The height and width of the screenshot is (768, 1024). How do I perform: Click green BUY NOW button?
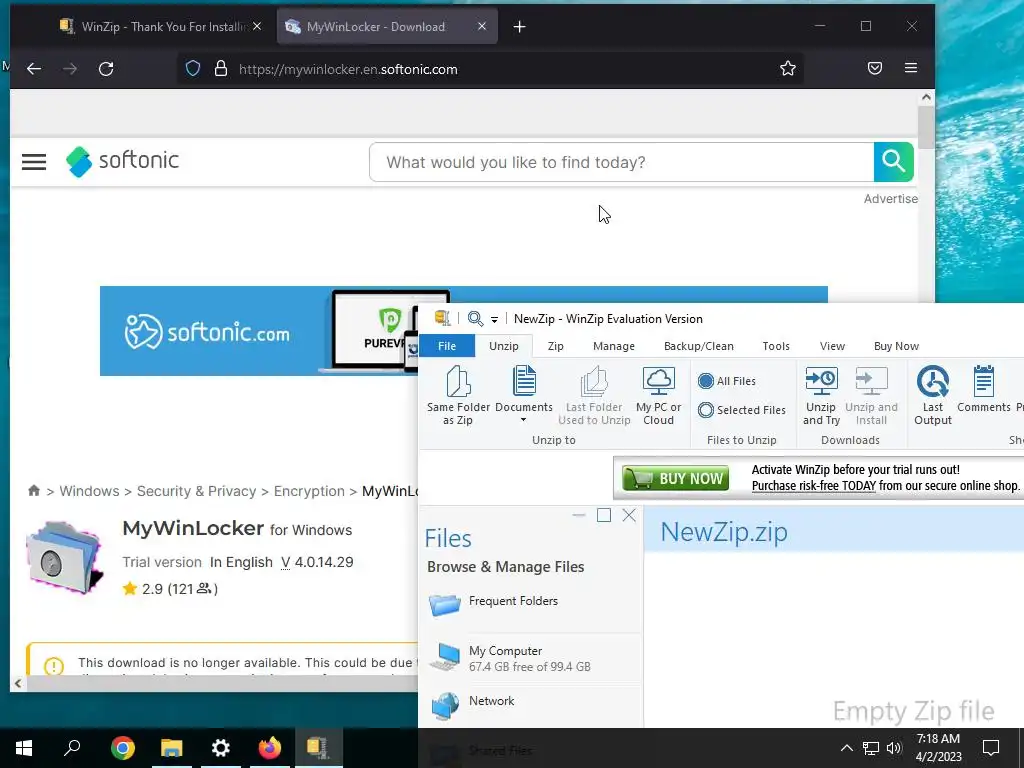(x=675, y=479)
